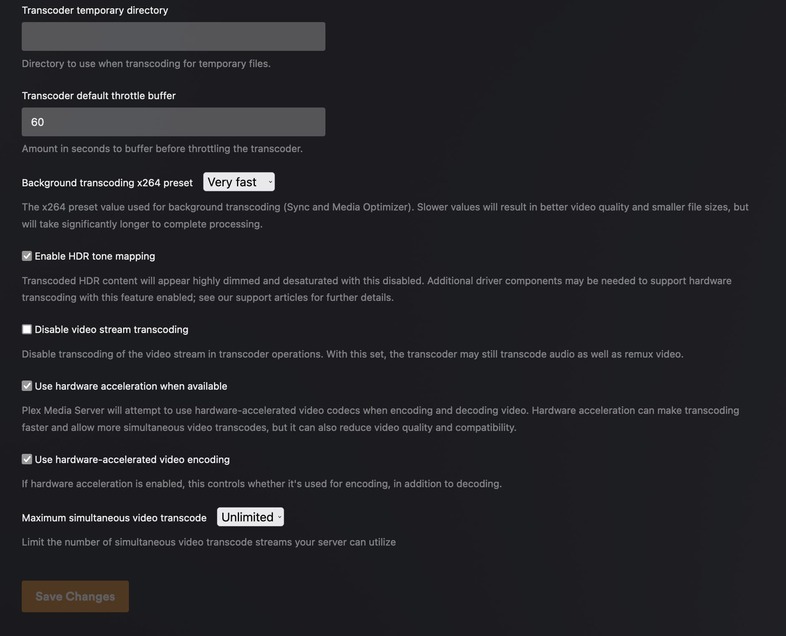The image size is (786, 636).
Task: Uncheck the Enable HDR tone mapping checkbox
Action: tap(27, 256)
